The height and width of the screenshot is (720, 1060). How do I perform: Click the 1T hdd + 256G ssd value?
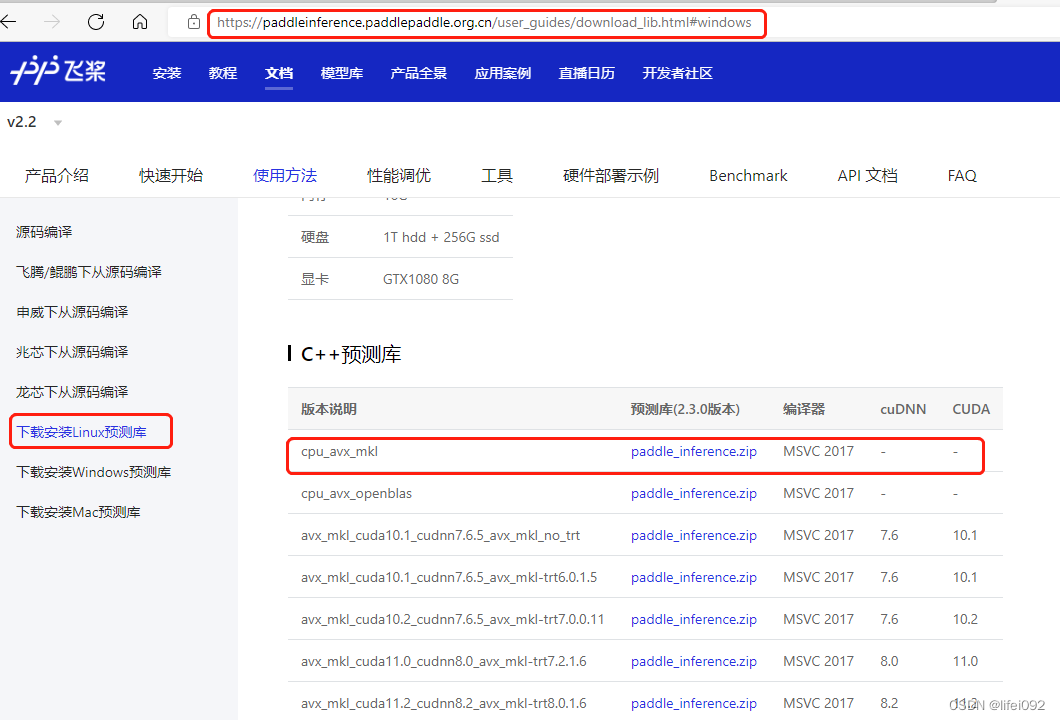pyautogui.click(x=441, y=237)
